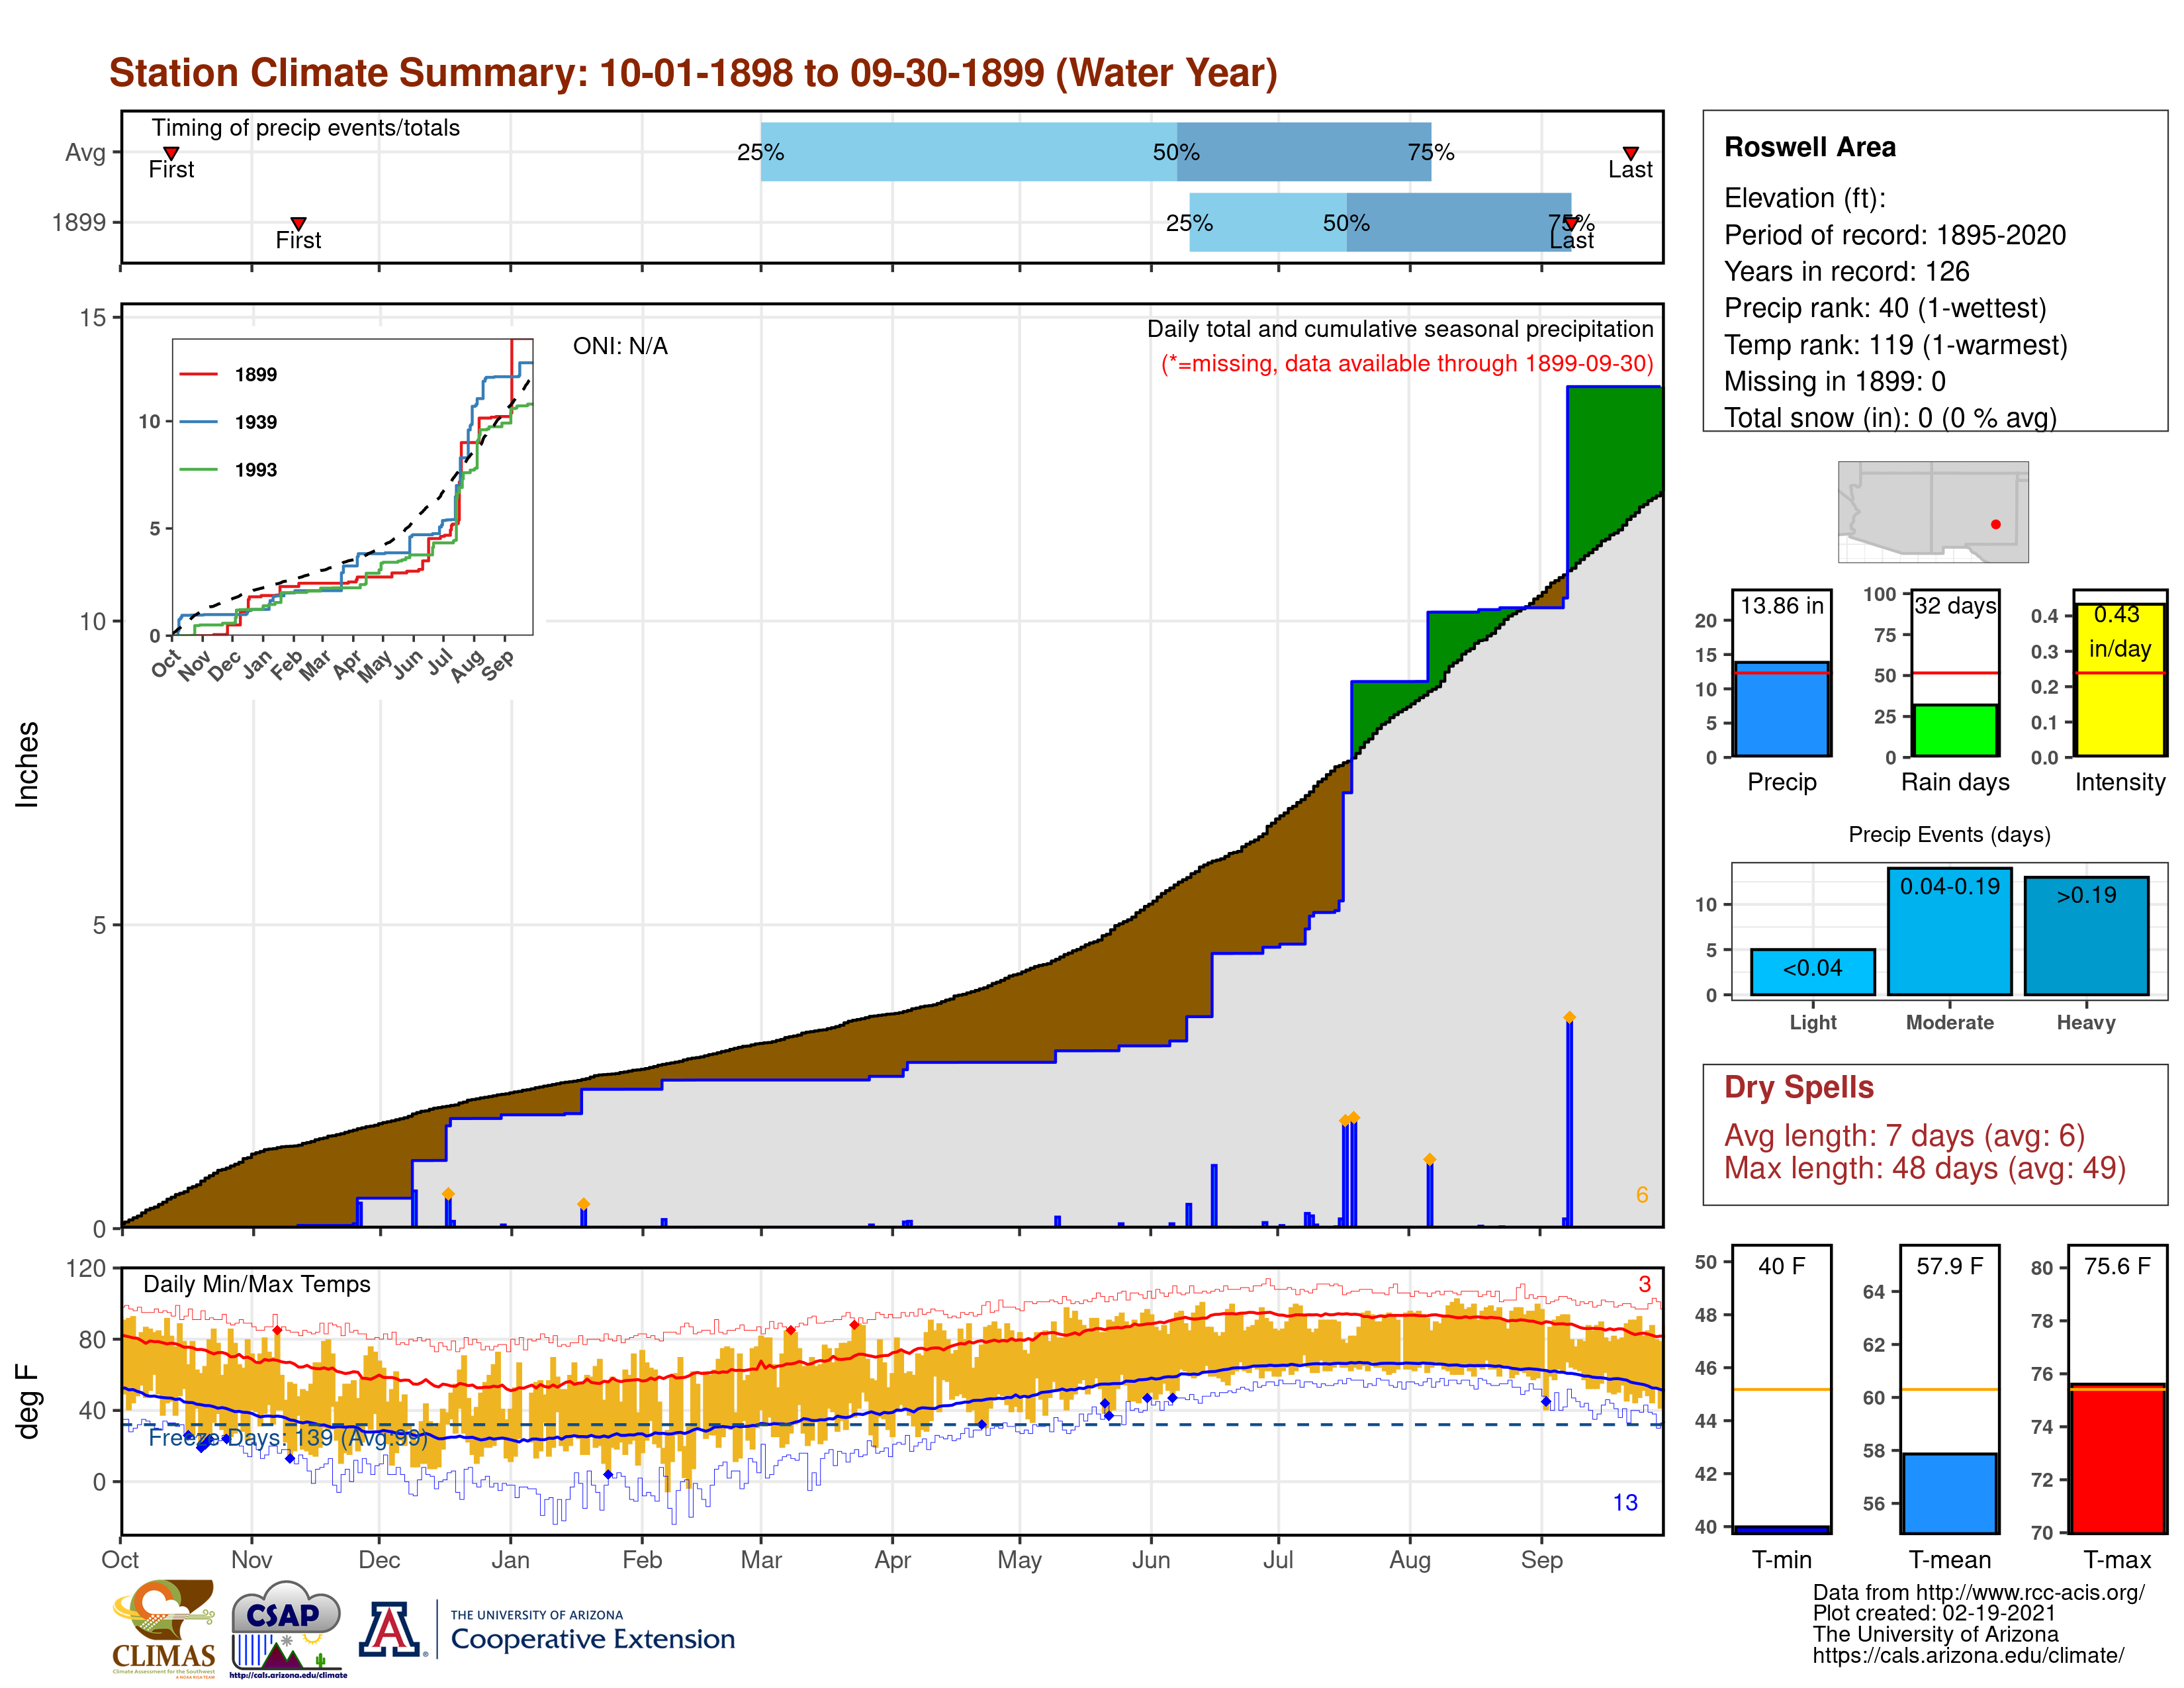Click the 1899 'First' red triangle marker
2184x1688 pixels.
coord(298,223)
